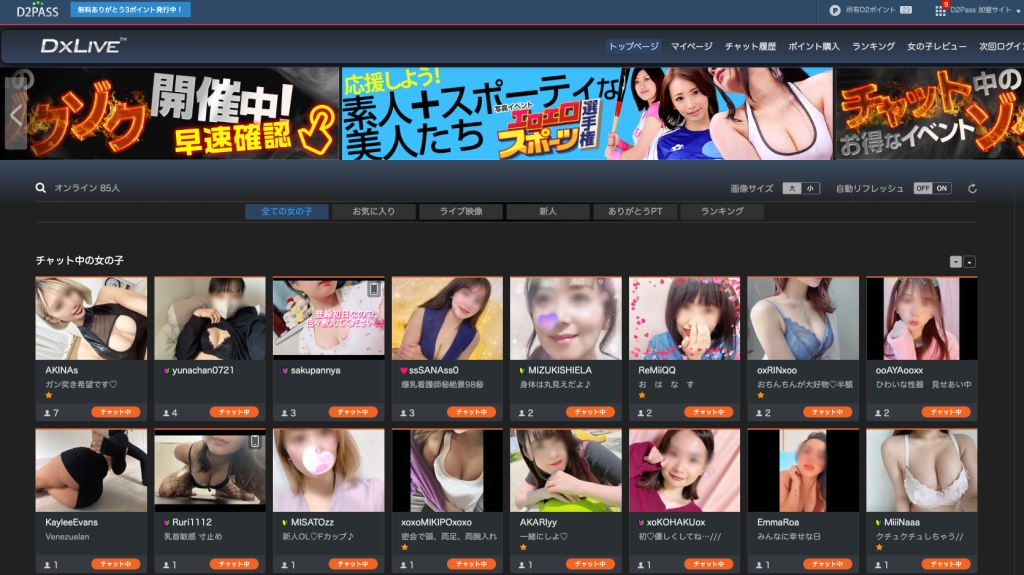Click the up arrow section expander
Screen dimensions: 1024x575
pos(969,262)
